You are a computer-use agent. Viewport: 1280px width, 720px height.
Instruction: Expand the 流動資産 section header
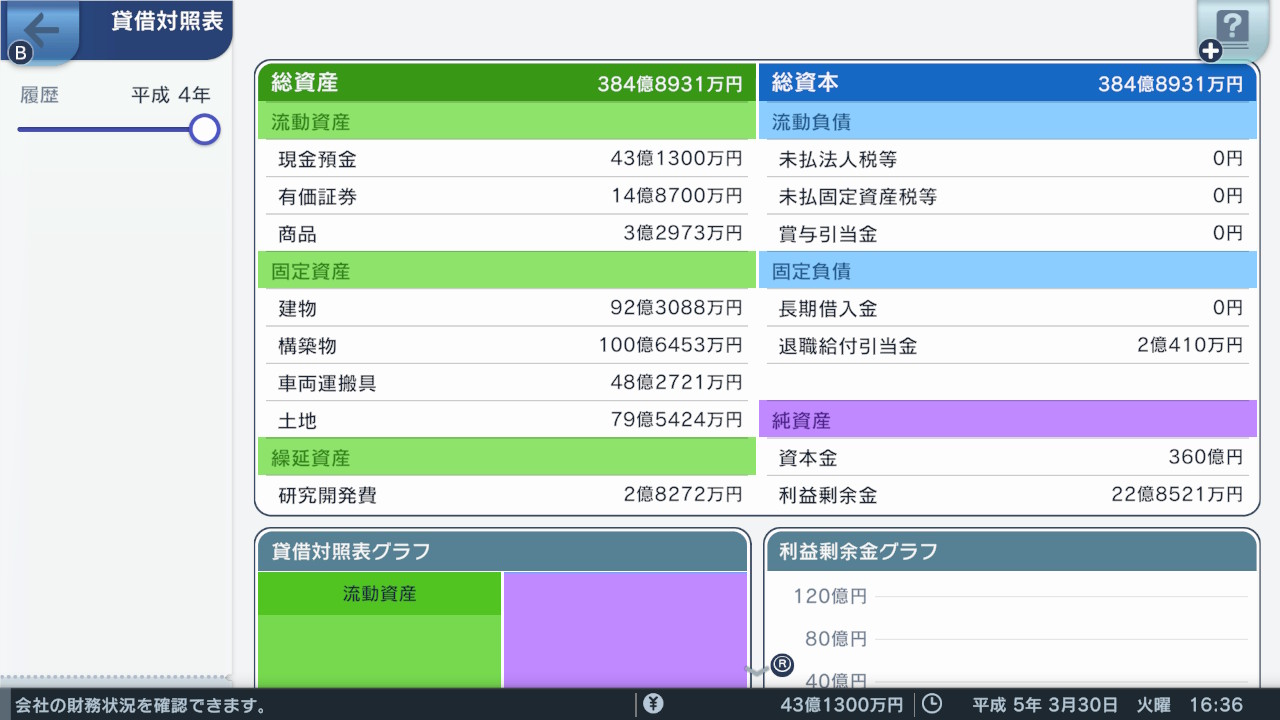pos(506,120)
